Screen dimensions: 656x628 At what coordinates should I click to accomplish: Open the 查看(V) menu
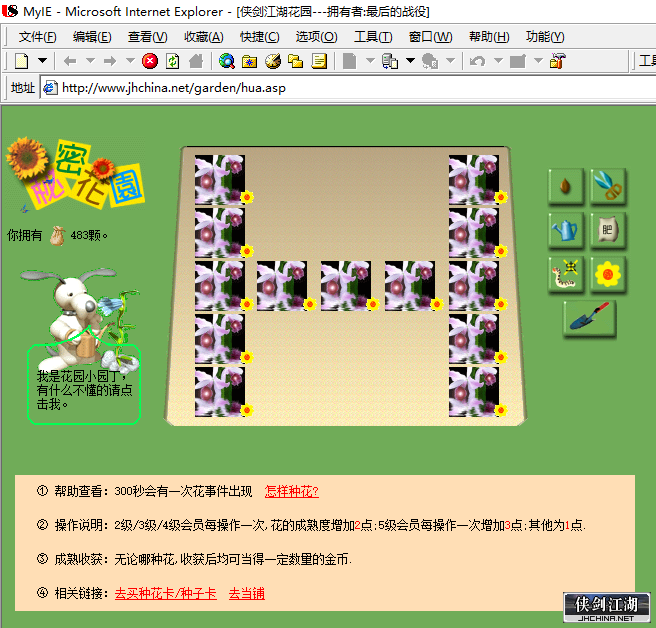148,37
